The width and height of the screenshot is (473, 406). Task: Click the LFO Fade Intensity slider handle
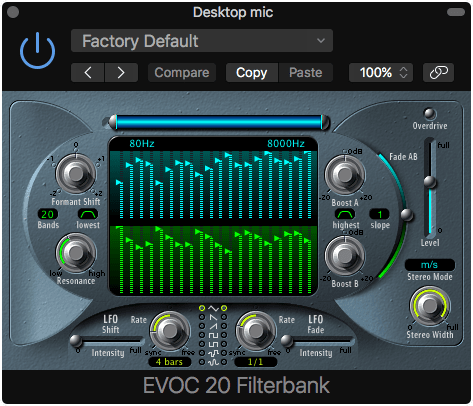click(287, 341)
